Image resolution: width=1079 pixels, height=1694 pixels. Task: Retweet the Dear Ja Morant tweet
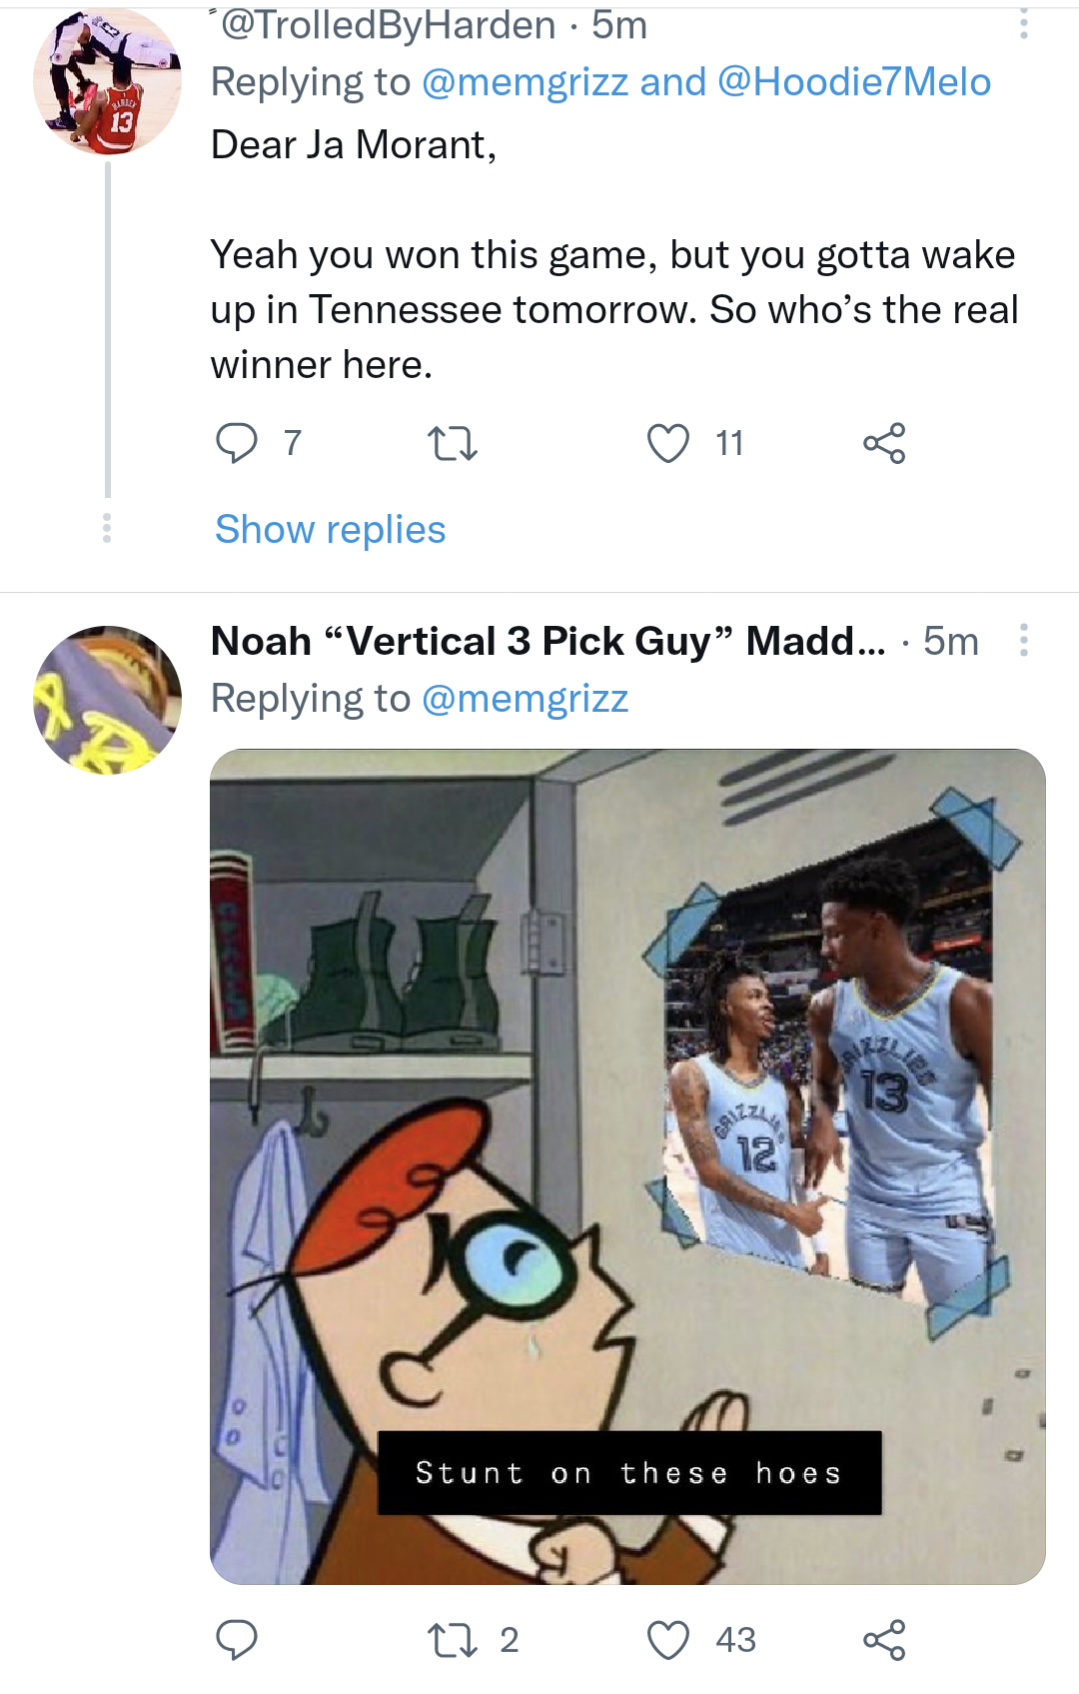point(452,443)
